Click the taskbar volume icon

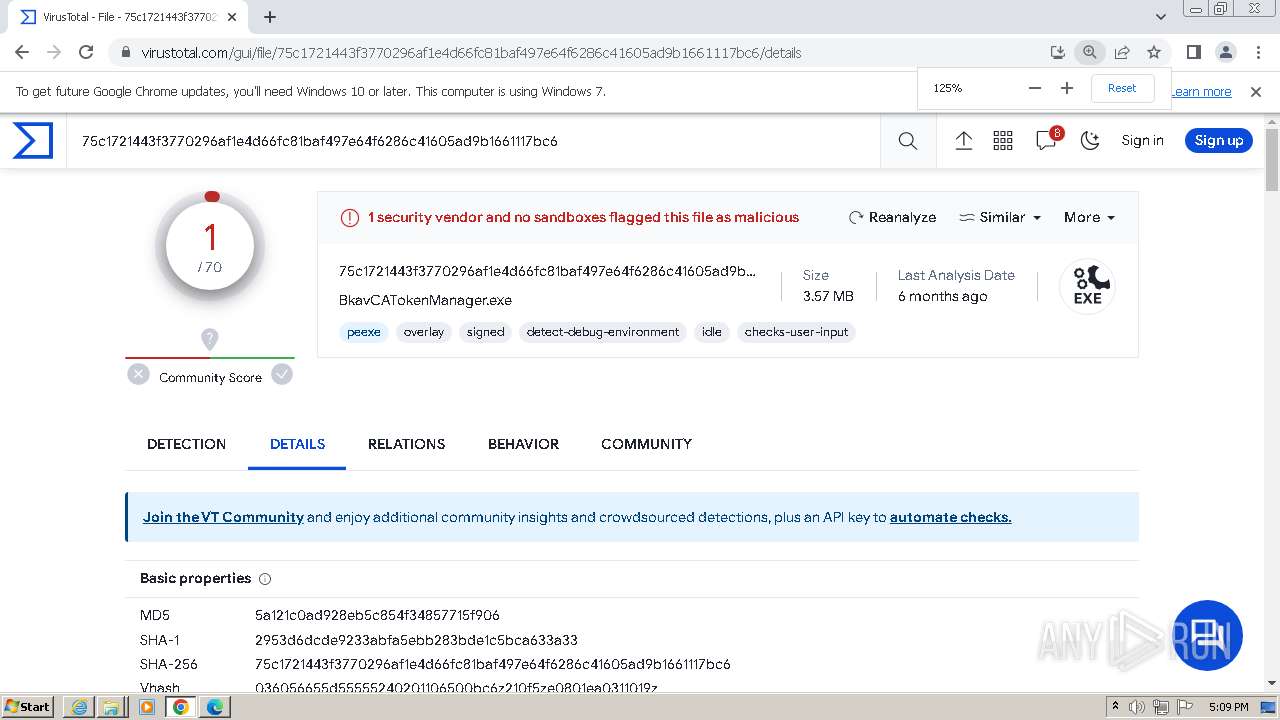1137,707
